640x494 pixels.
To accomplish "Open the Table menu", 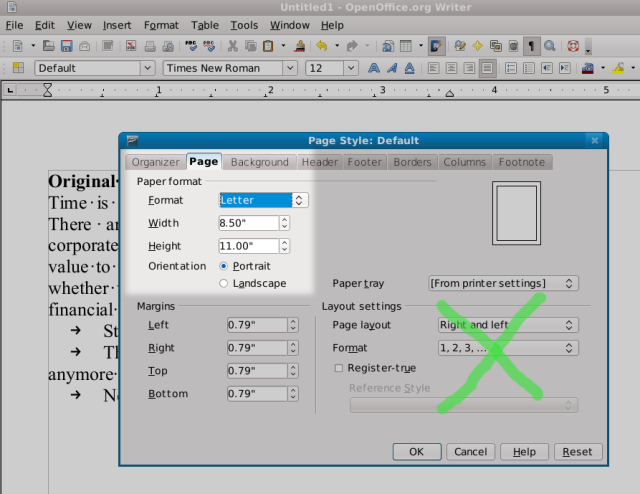I will point(205,24).
